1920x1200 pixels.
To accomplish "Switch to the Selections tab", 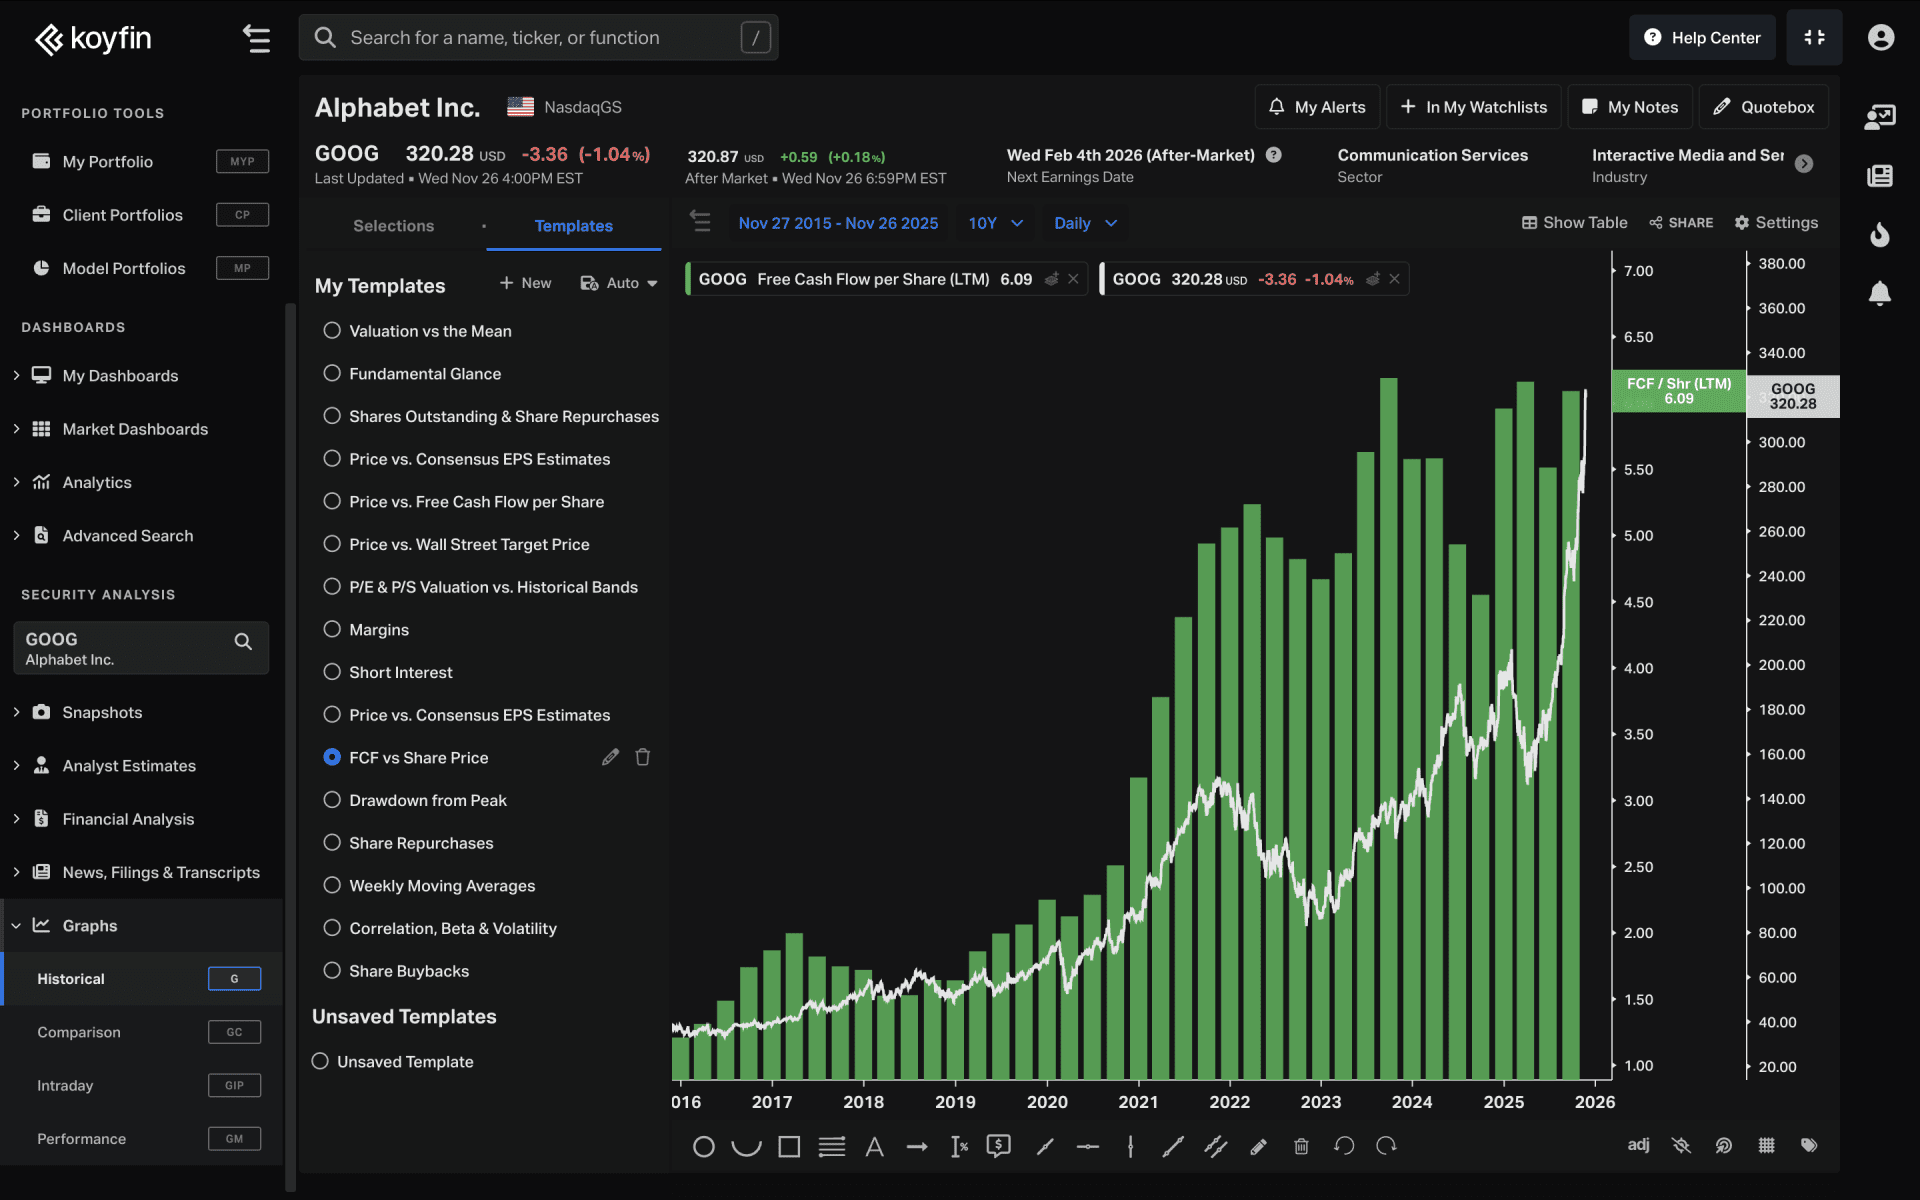I will coord(393,226).
